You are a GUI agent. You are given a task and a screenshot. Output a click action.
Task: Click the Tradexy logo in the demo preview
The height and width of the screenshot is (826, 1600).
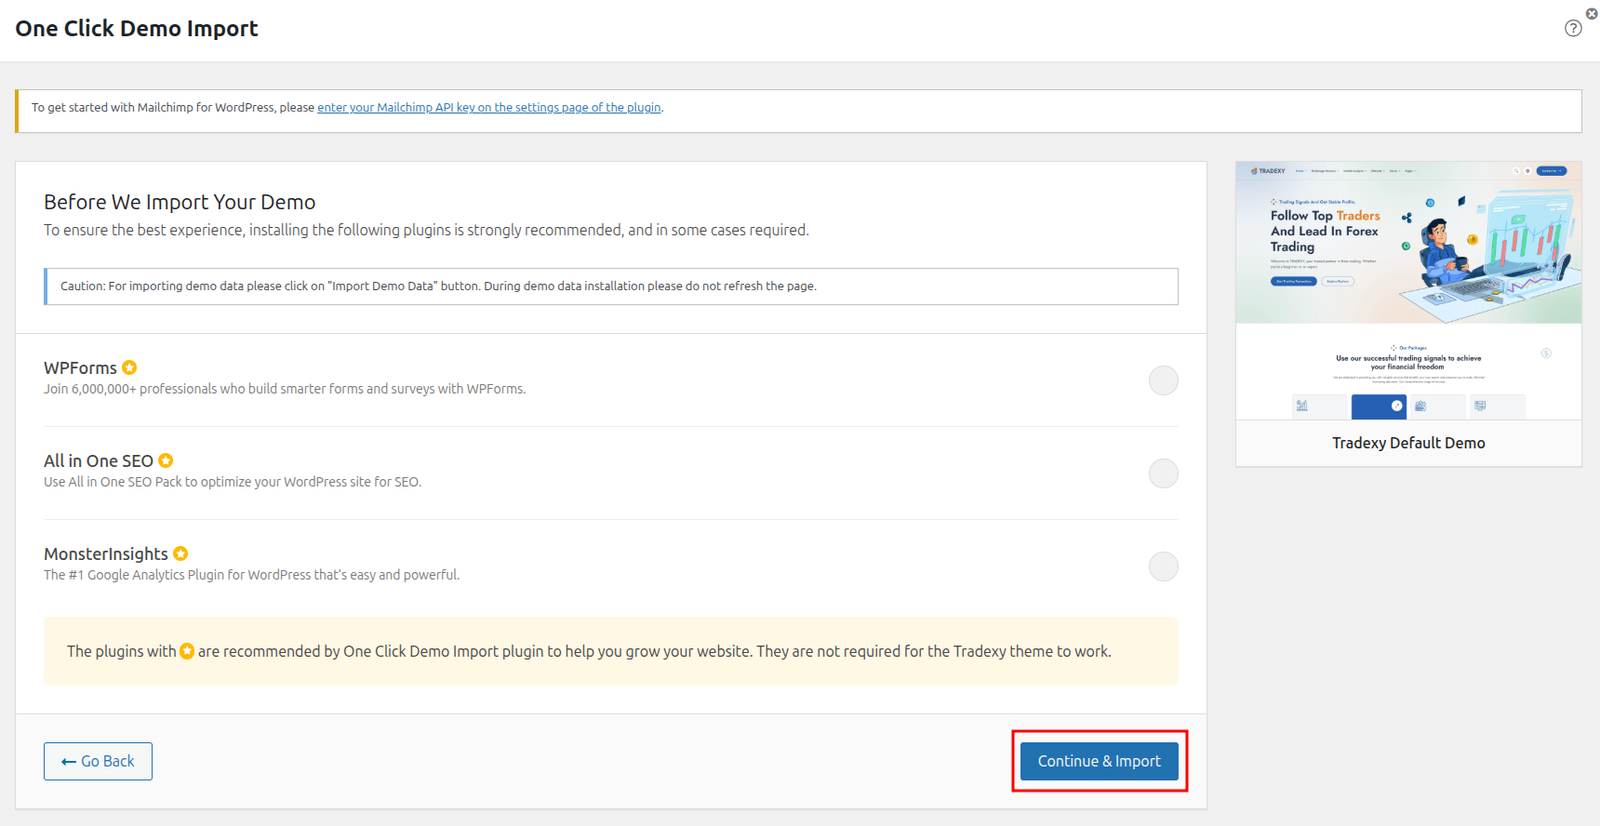pos(1268,171)
